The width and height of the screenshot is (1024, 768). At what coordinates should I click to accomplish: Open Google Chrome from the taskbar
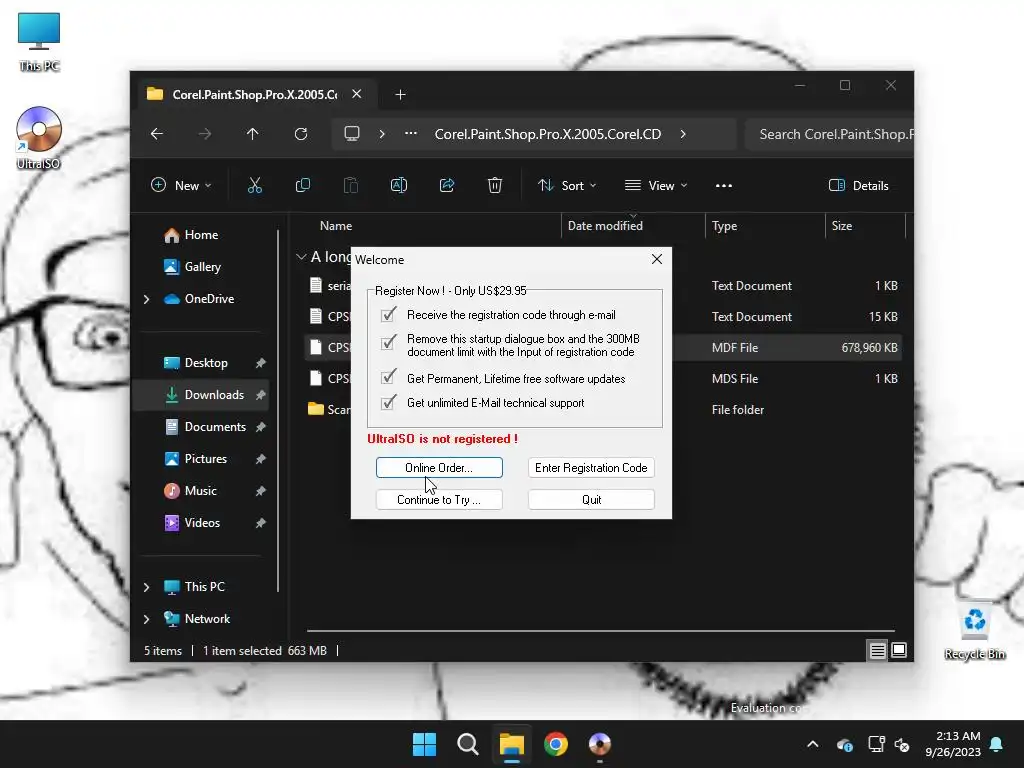556,744
